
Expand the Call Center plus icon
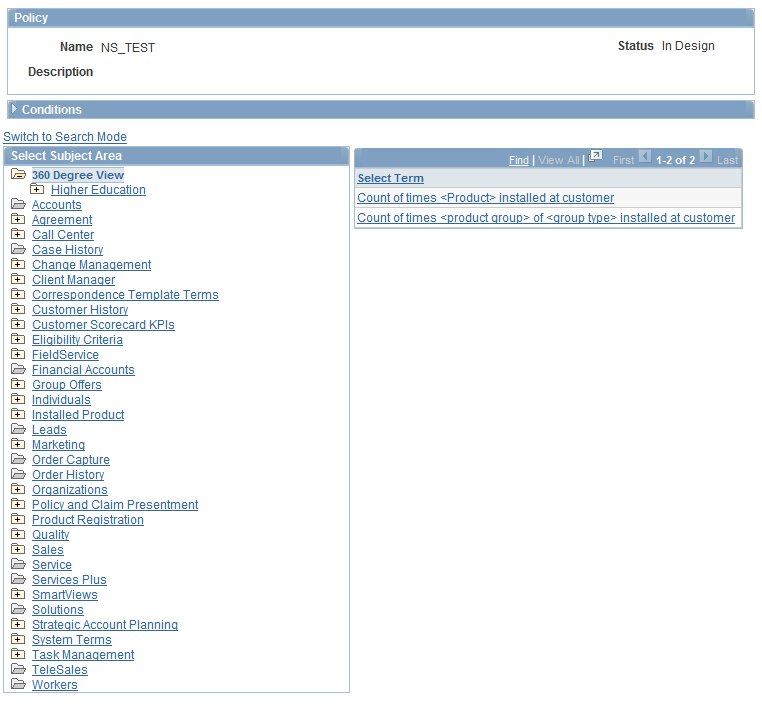pyautogui.click(x=18, y=234)
